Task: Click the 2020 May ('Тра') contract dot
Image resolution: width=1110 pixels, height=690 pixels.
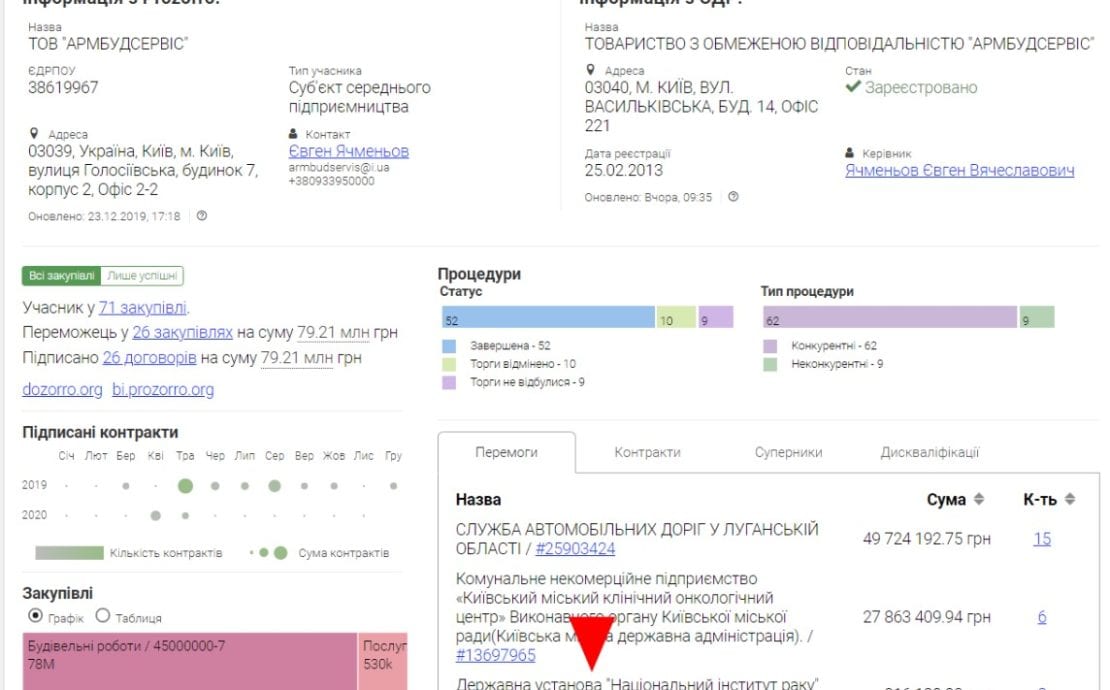Action: pyautogui.click(x=185, y=516)
